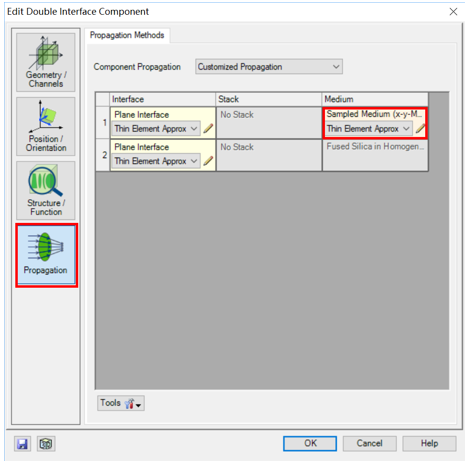The image size is (465, 463).
Task: Edit the first Plane Interface propagation settings with the pencil icon
Action: click(208, 128)
